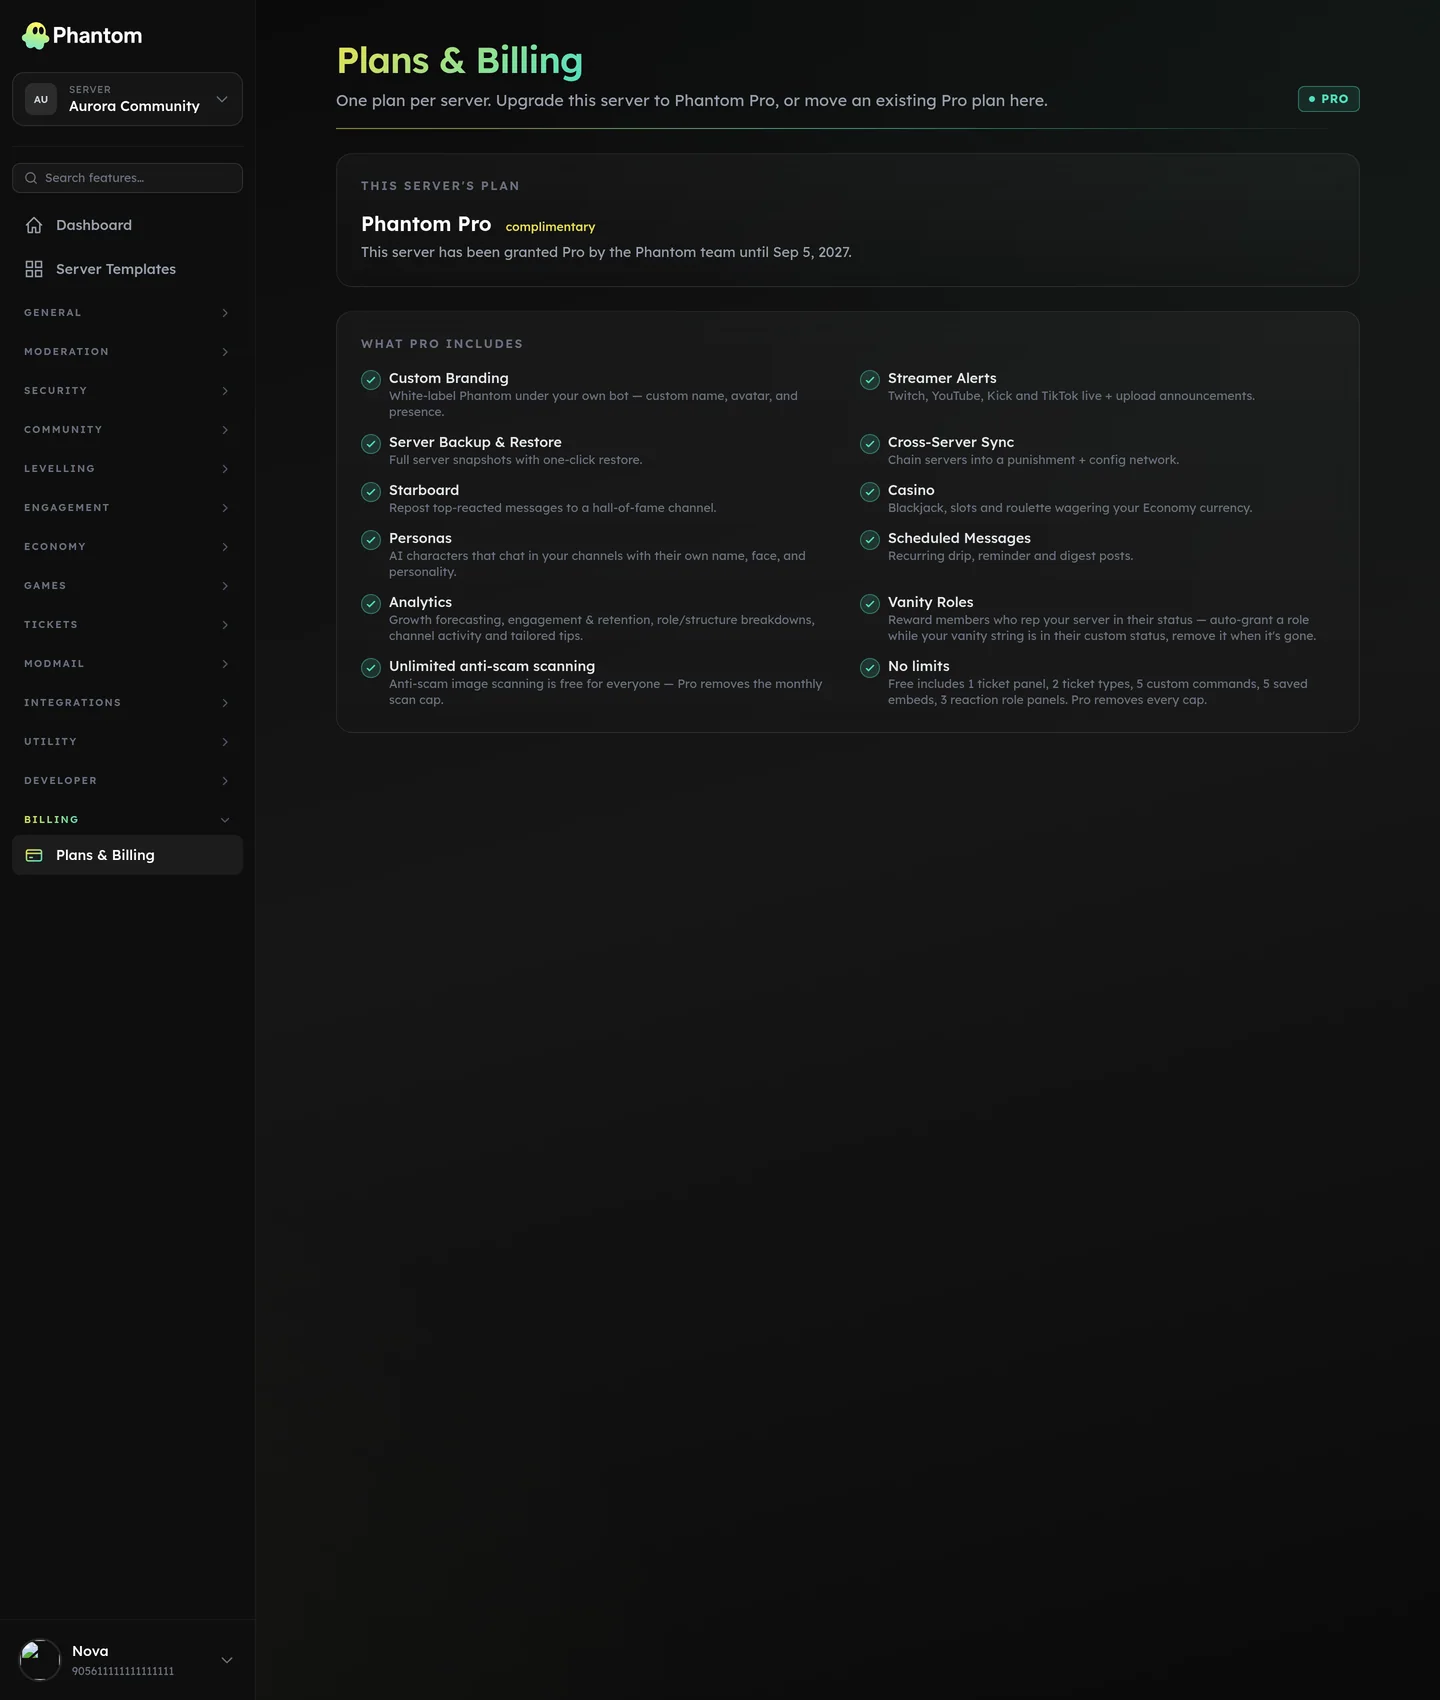Open the Aurora Community server selector dropdown
The image size is (1440, 1700).
click(127, 99)
